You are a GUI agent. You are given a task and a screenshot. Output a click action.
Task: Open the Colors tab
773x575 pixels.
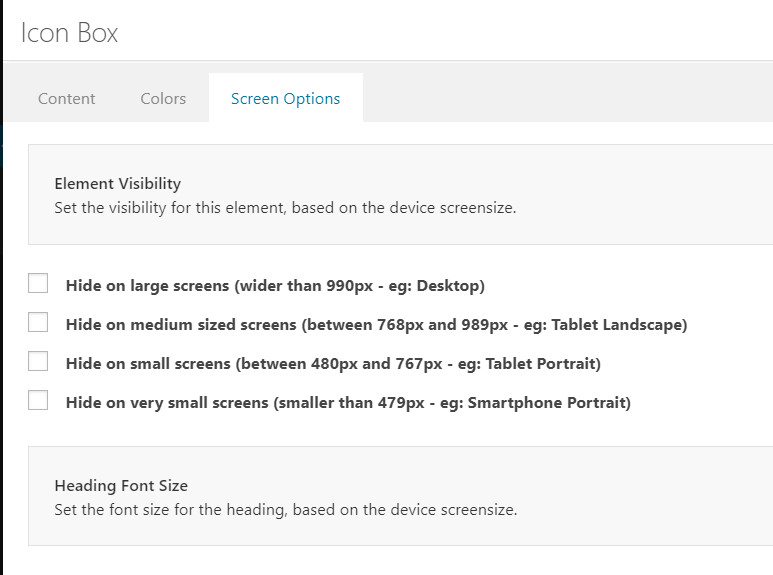pos(163,98)
